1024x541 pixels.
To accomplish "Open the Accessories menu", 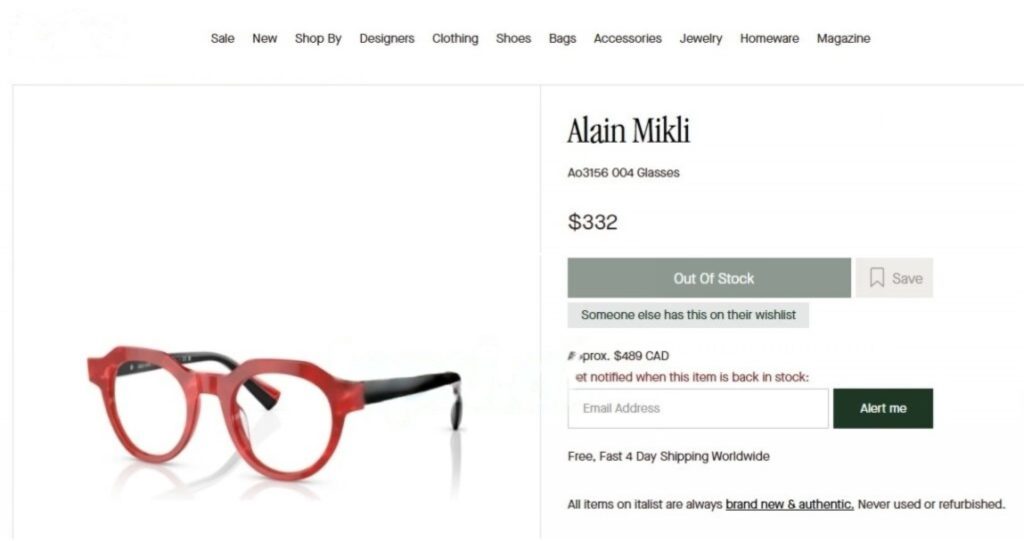I will (x=628, y=39).
